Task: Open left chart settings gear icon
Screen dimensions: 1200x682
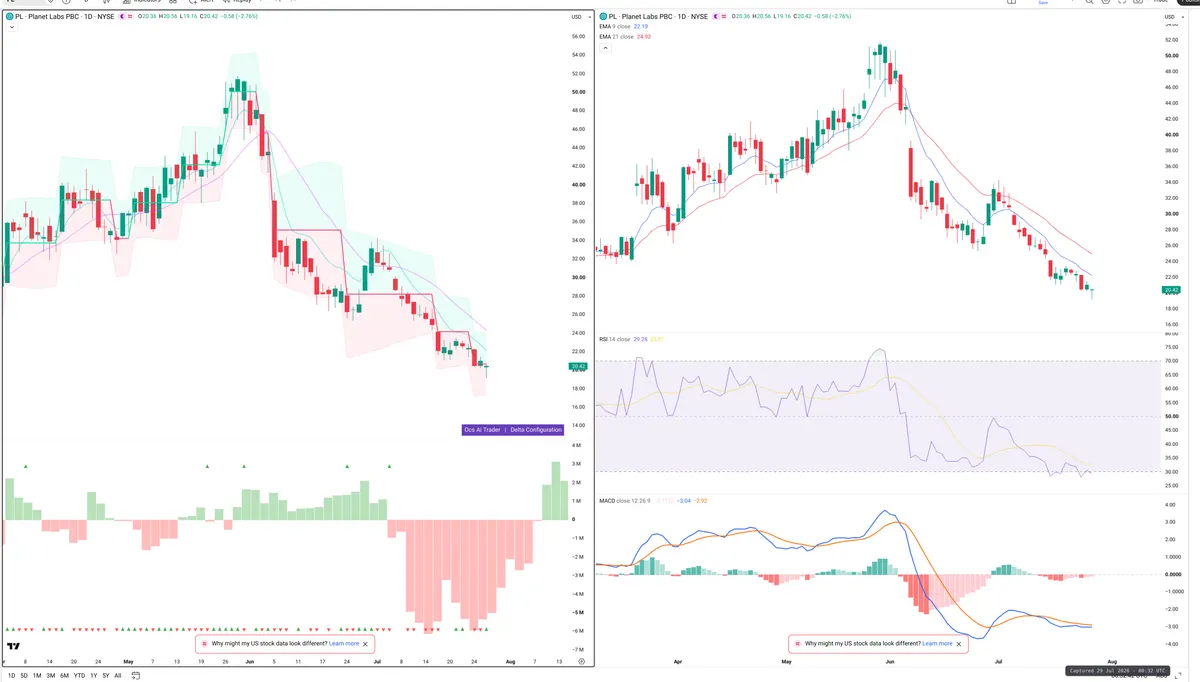Action: pyautogui.click(x=581, y=661)
